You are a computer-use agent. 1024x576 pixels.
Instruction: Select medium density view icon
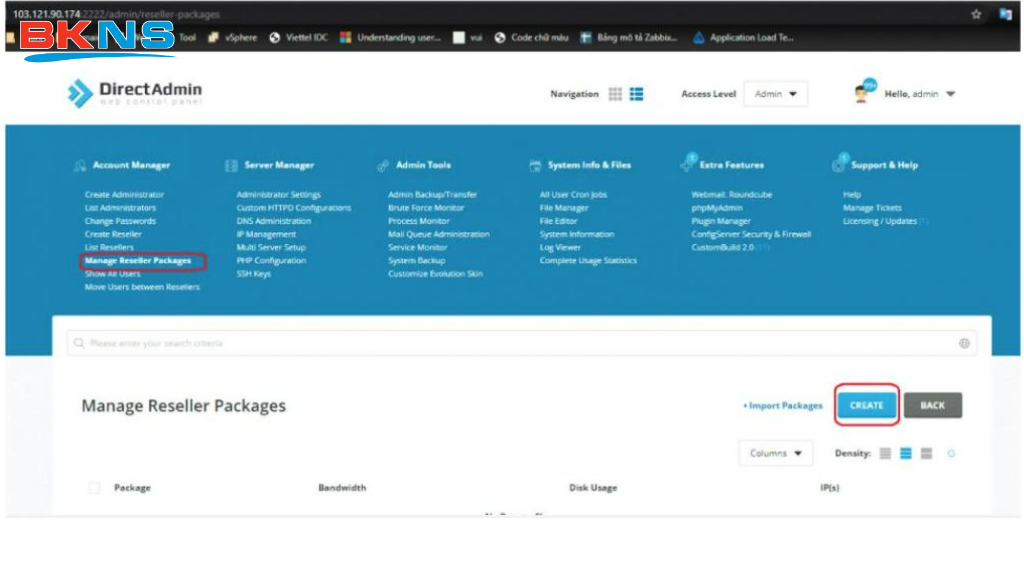coord(905,453)
